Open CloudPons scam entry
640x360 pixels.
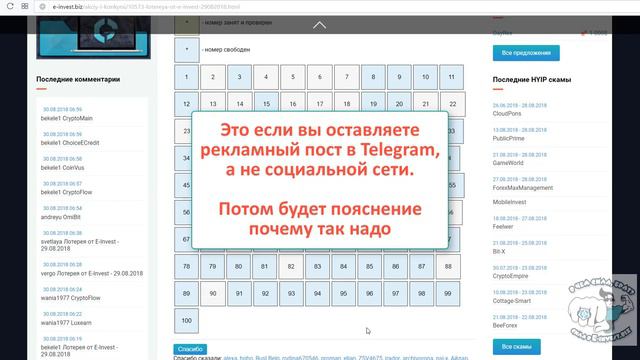[x=507, y=113]
